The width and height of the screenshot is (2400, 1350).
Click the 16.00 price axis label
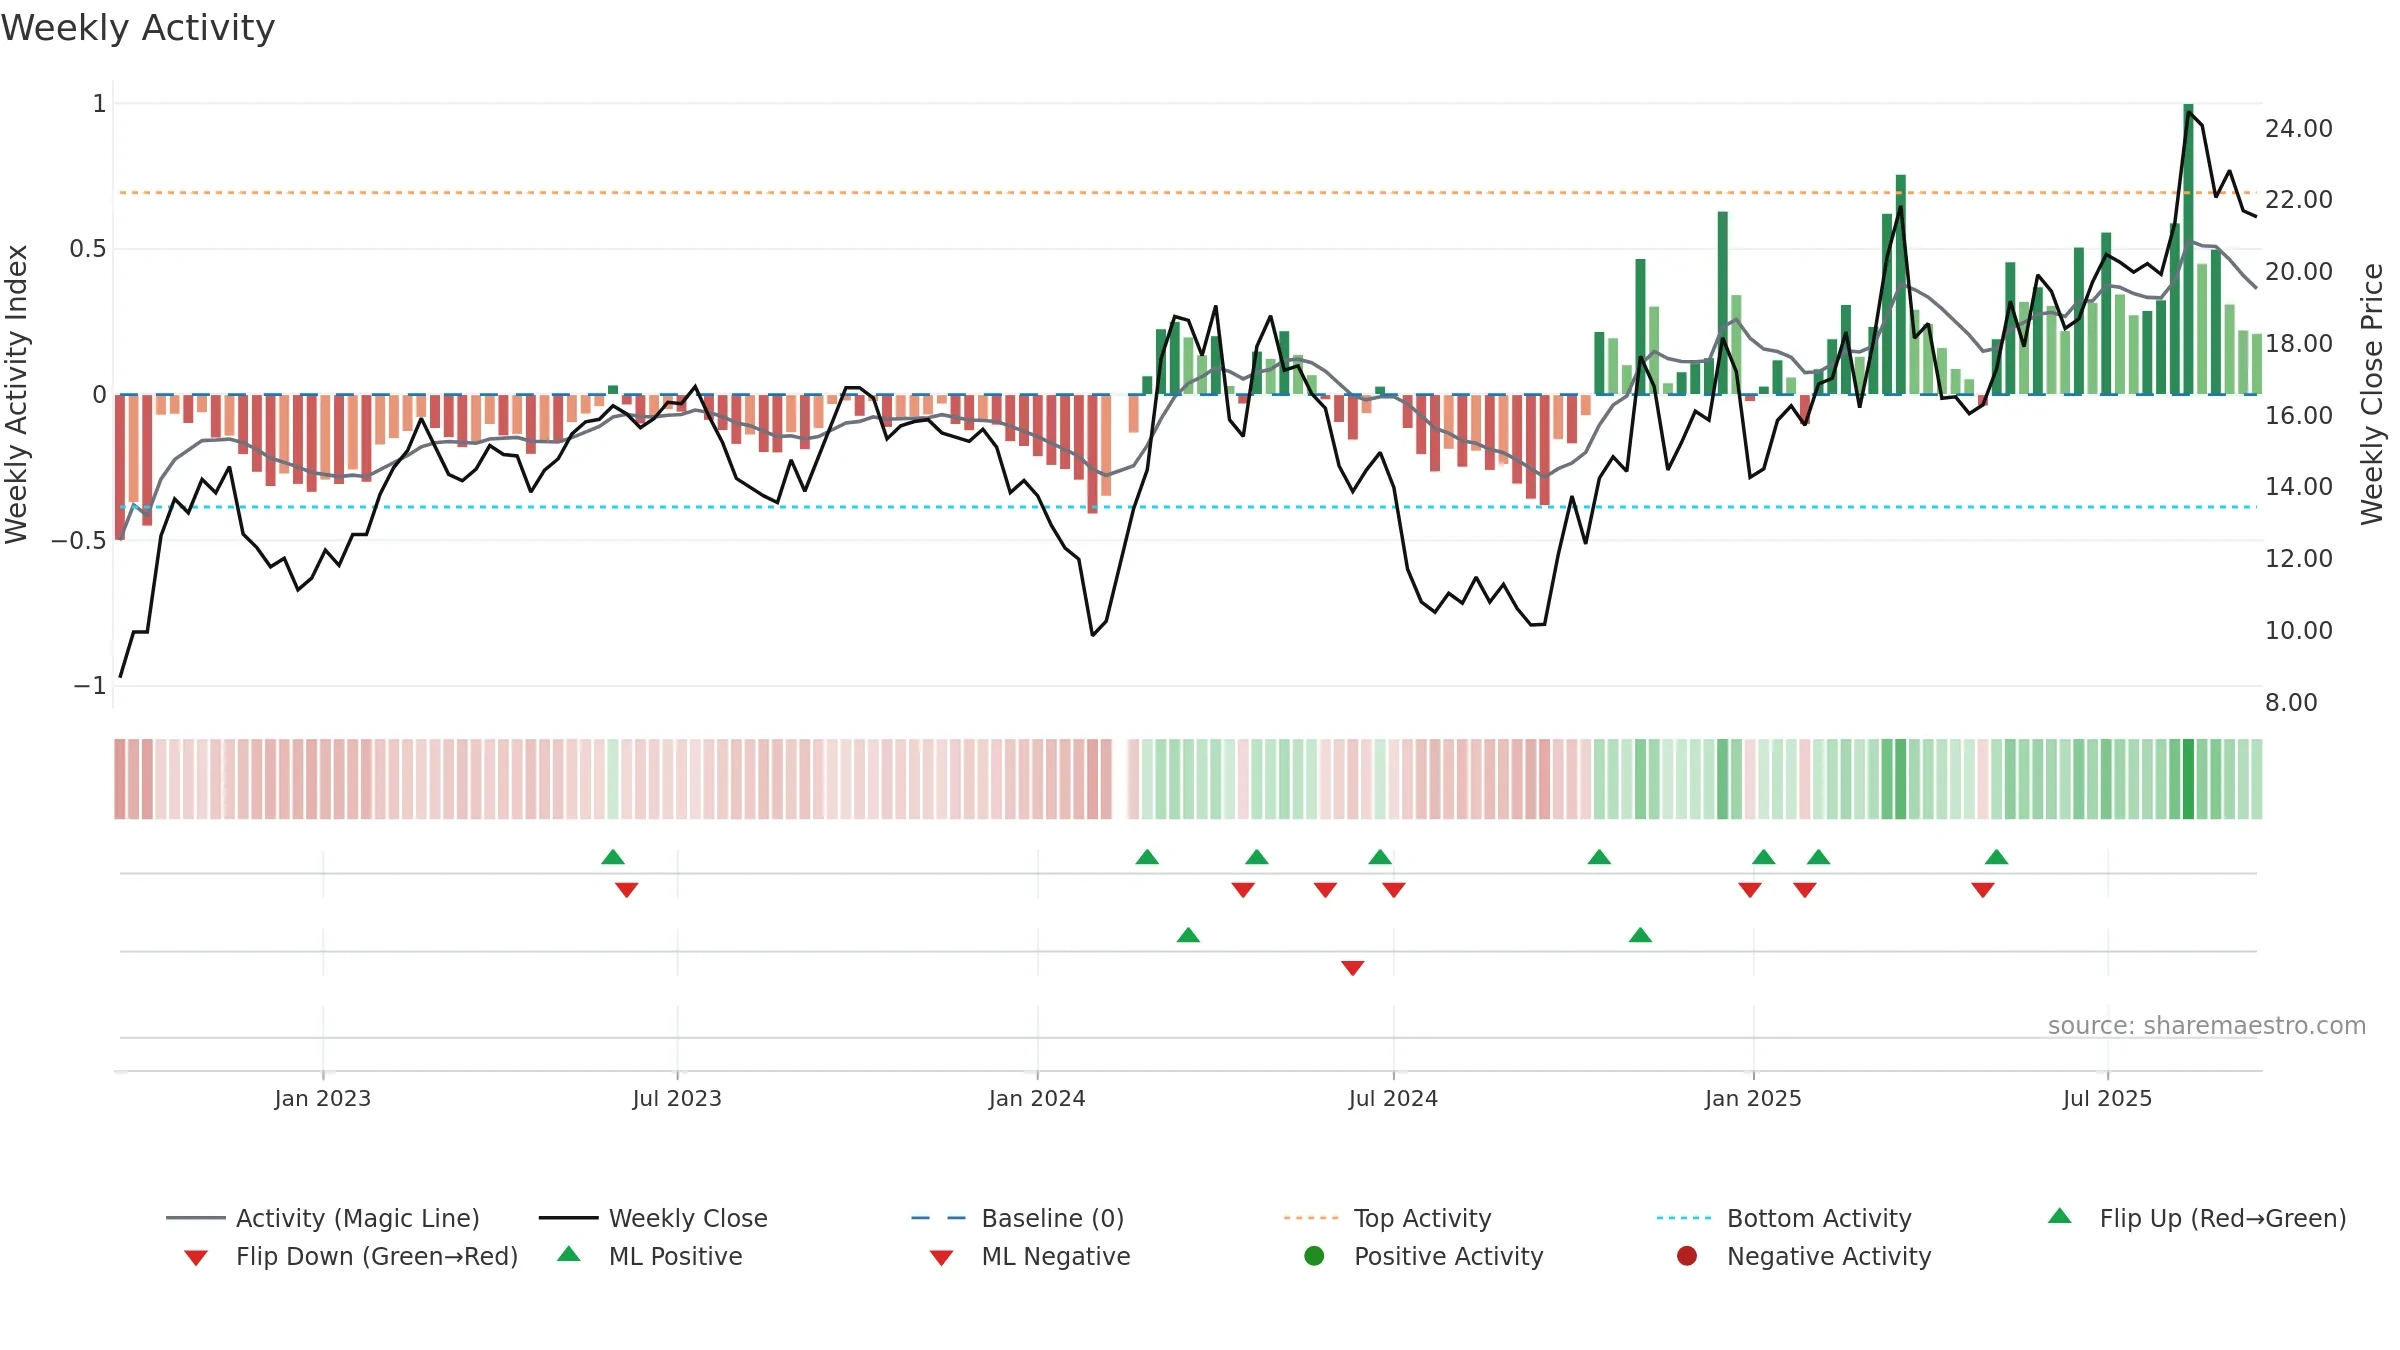[x=2299, y=415]
